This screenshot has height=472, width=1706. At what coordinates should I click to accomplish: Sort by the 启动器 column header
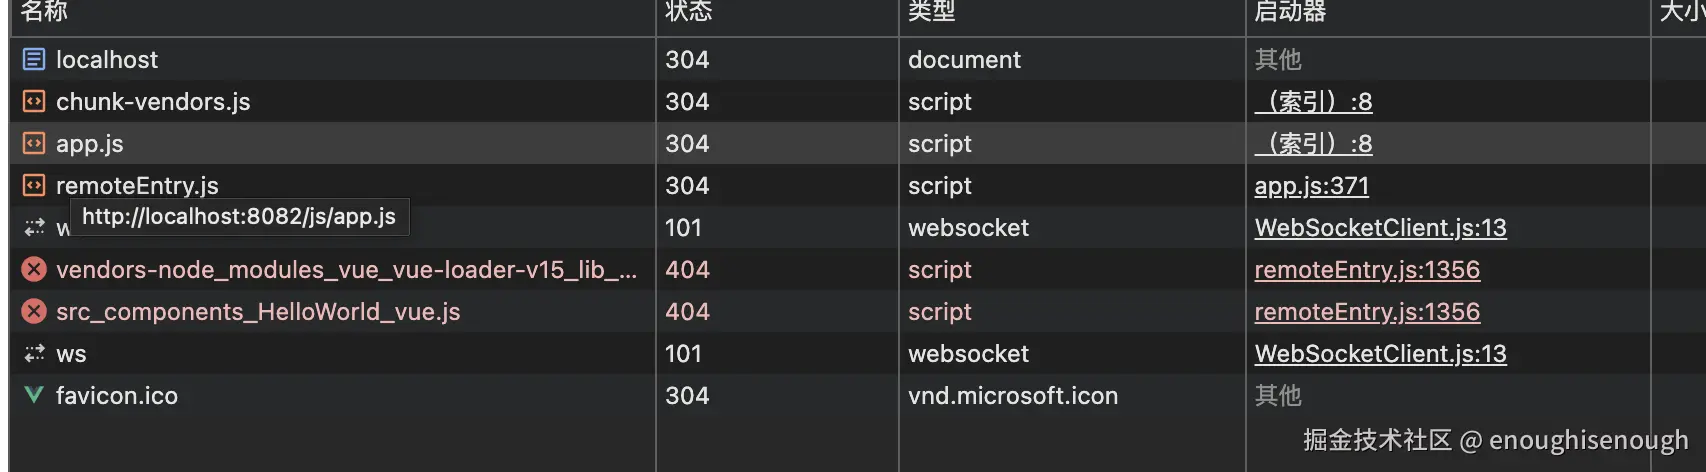pos(1290,12)
